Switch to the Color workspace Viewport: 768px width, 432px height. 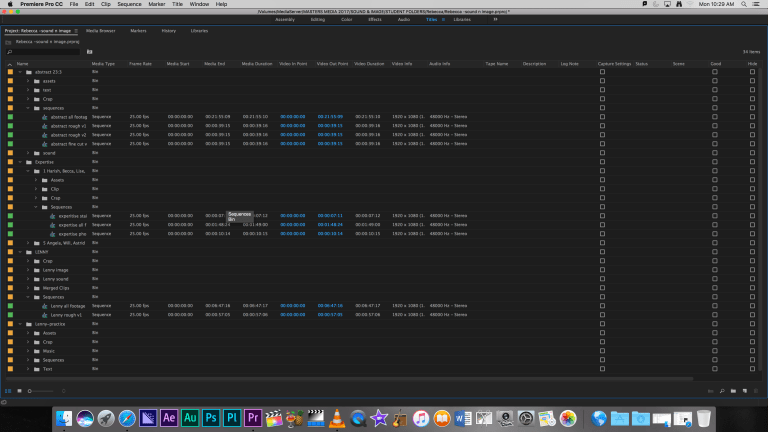[346, 19]
